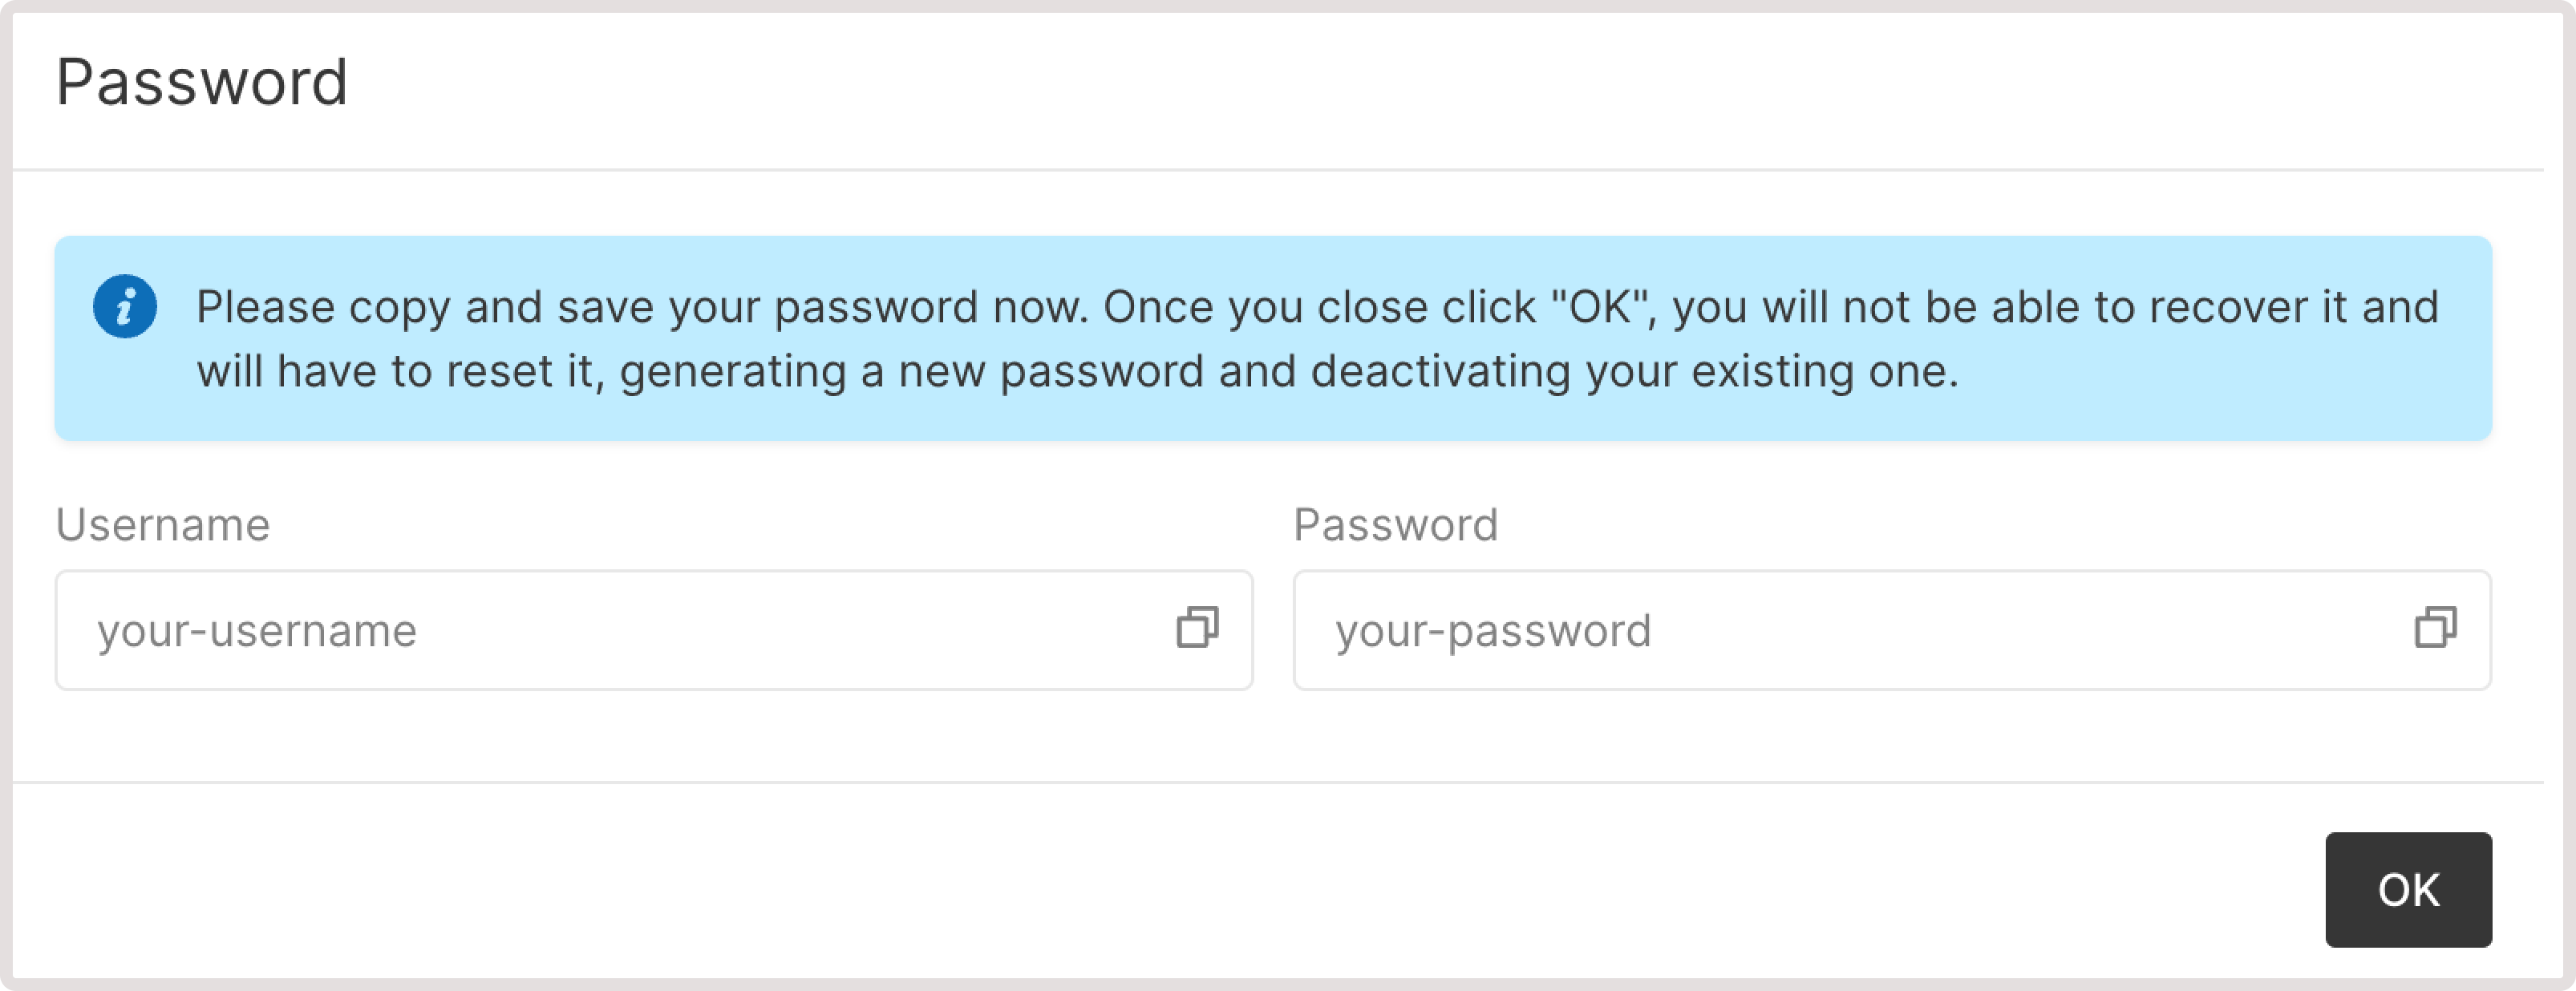This screenshot has width=2576, height=991.
Task: Click the Password dialog title
Action: pyautogui.click(x=202, y=82)
